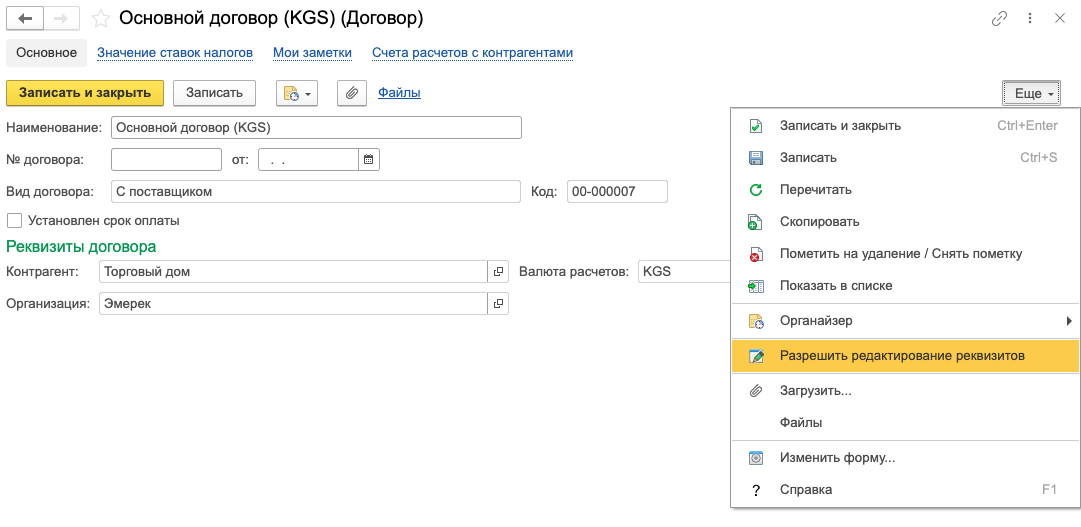The width and height of the screenshot is (1081, 527).
Task: Choose Изменить форму... menu entry
Action: [x=905, y=457]
